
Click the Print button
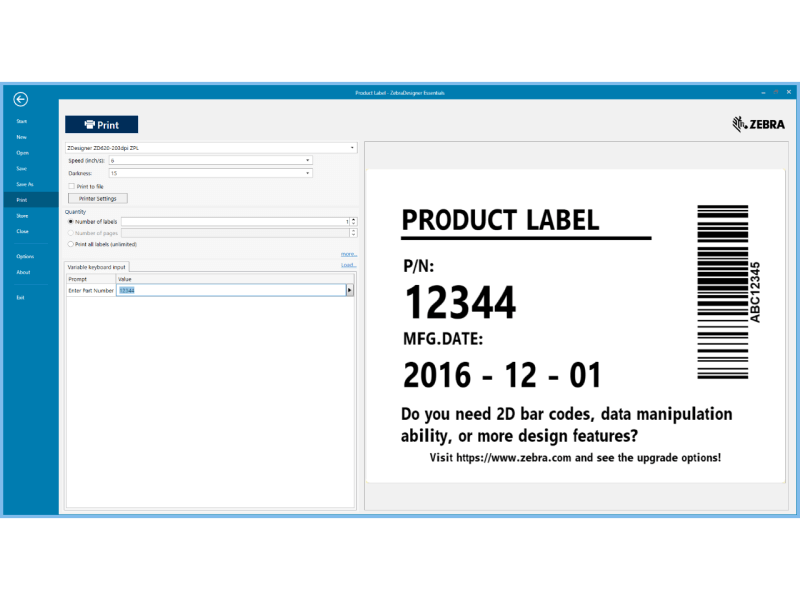(x=102, y=124)
